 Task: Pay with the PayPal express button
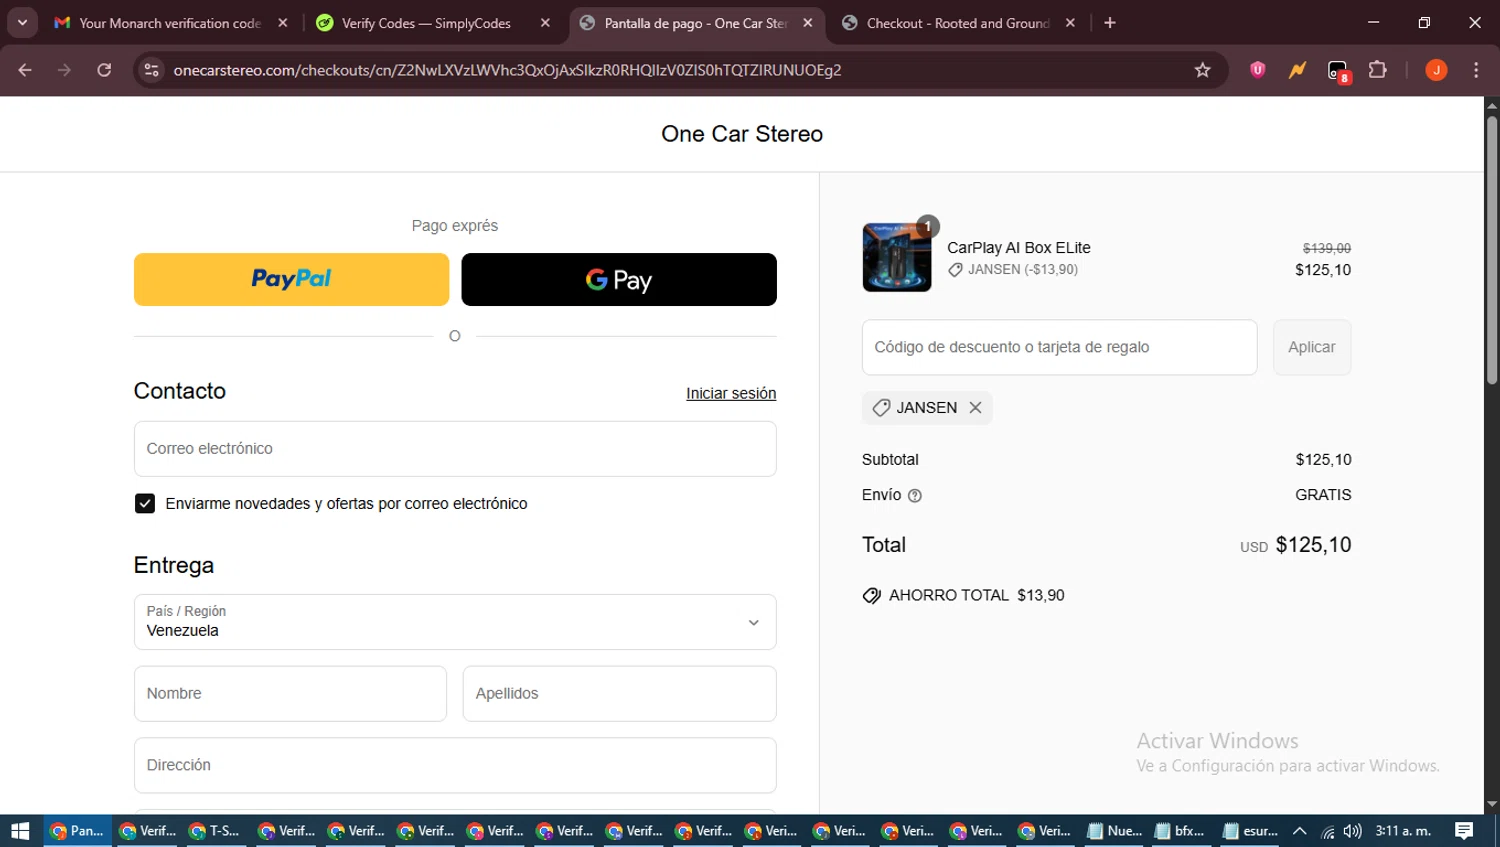point(291,279)
